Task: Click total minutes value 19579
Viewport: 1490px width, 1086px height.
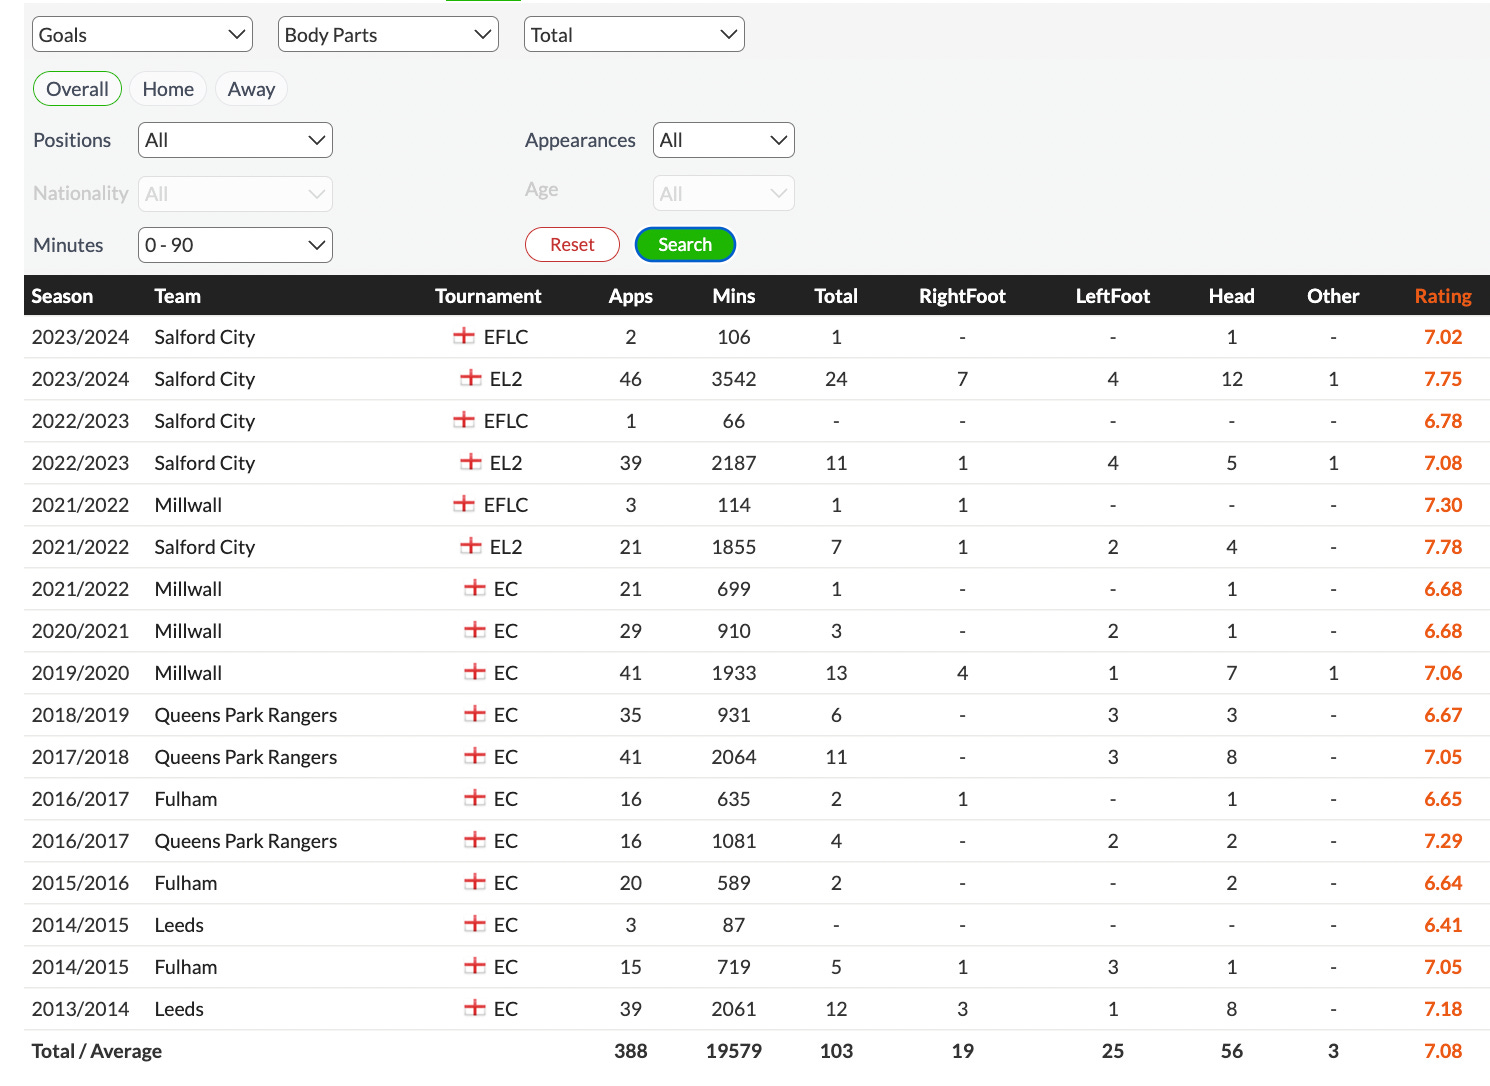Action: click(x=734, y=1051)
